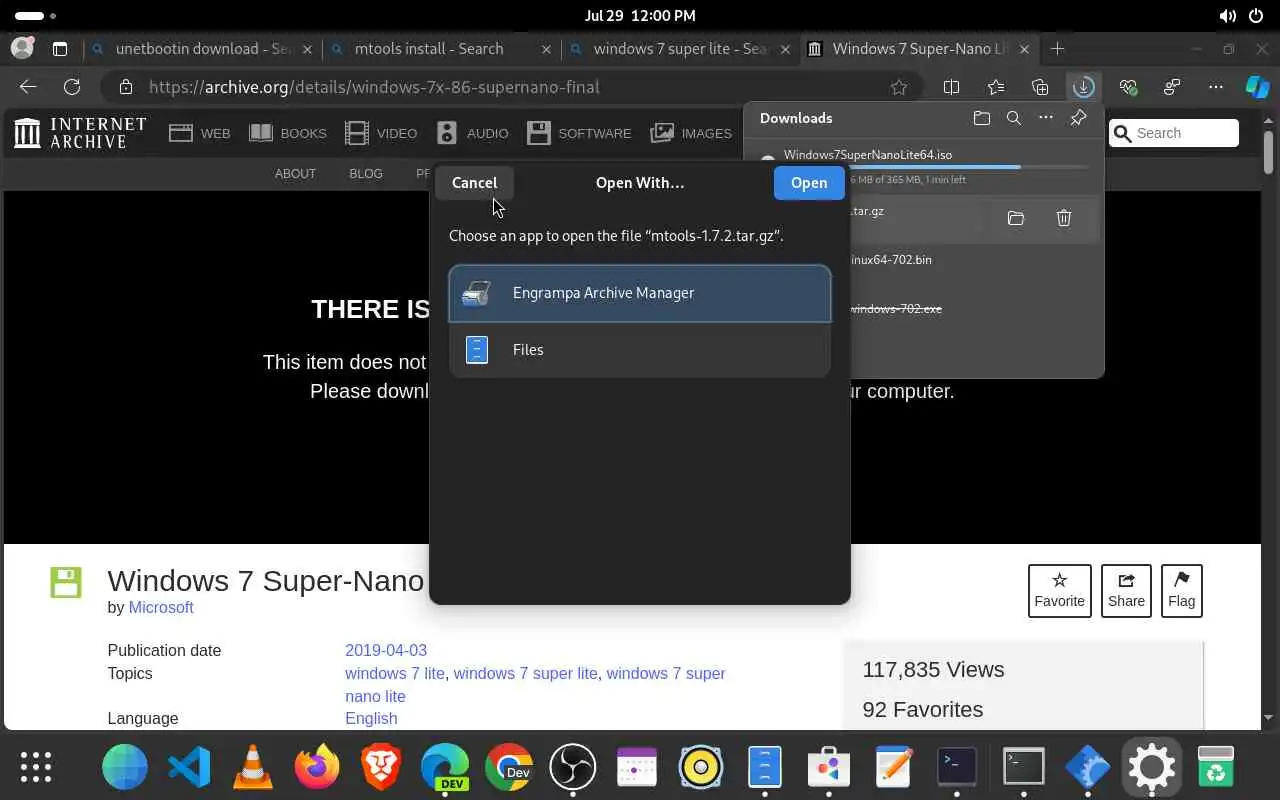Launch Brave browser from dock

381,767
